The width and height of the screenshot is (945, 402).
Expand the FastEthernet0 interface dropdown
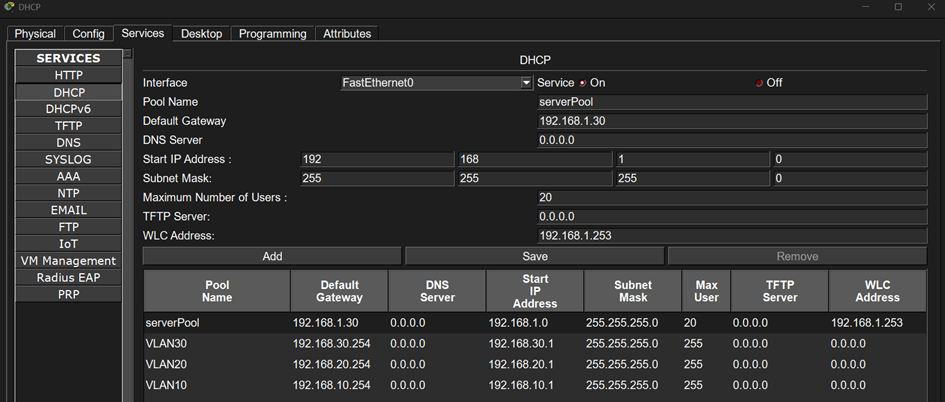(526, 83)
